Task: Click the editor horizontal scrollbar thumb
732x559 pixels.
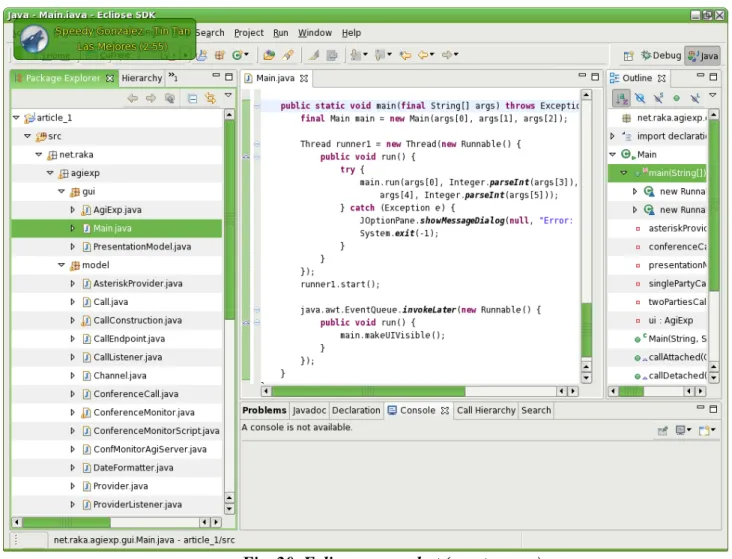Action: (x=368, y=391)
